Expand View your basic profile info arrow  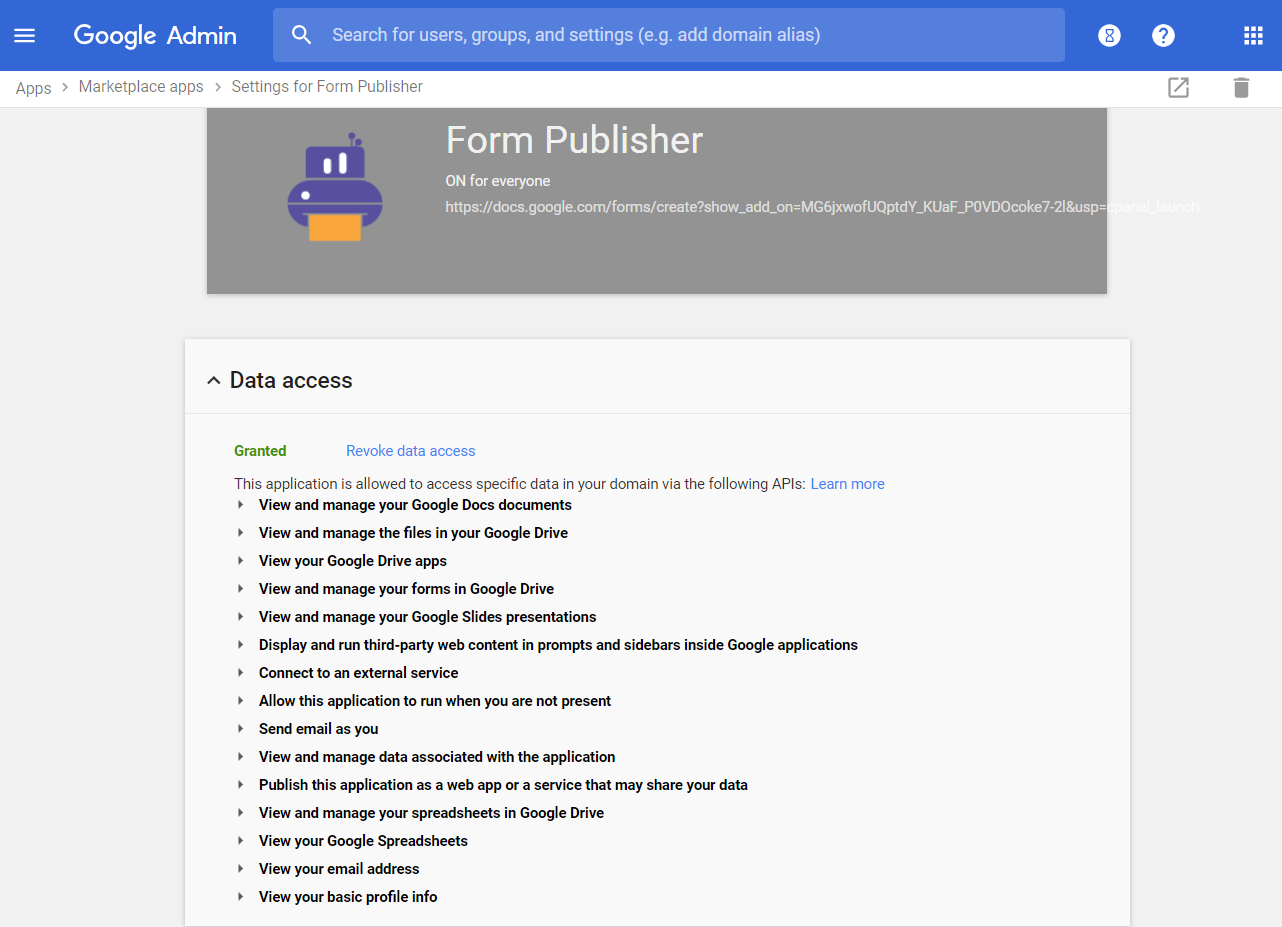[x=241, y=897]
